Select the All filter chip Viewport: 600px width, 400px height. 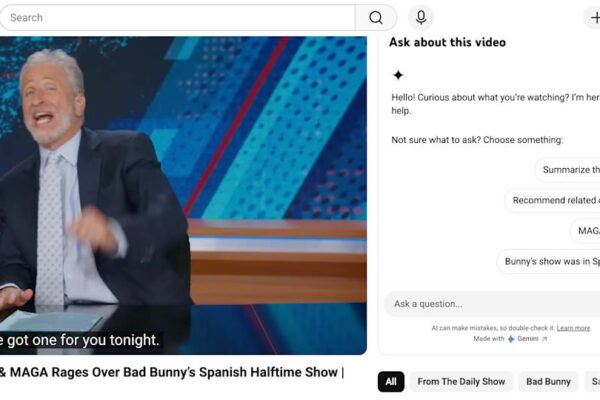(x=391, y=382)
